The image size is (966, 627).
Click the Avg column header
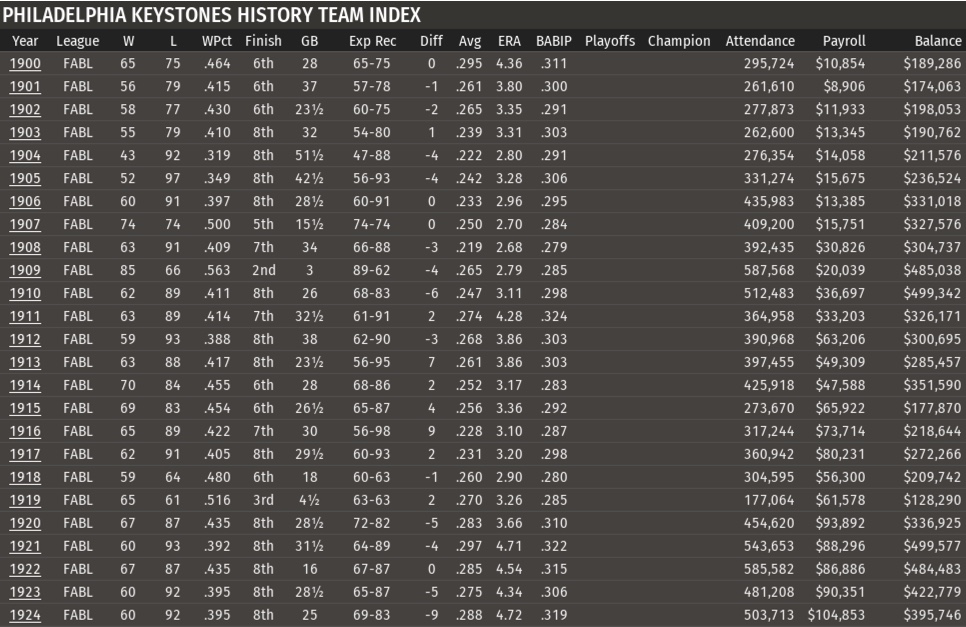[469, 41]
